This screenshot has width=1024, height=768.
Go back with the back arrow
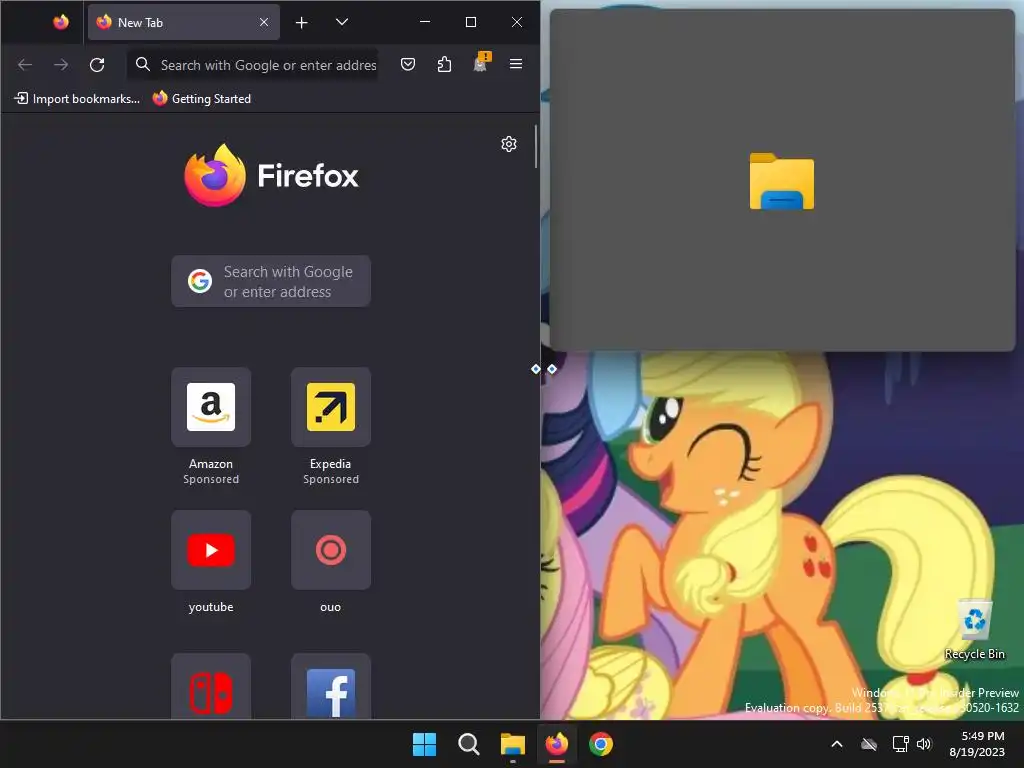click(25, 64)
